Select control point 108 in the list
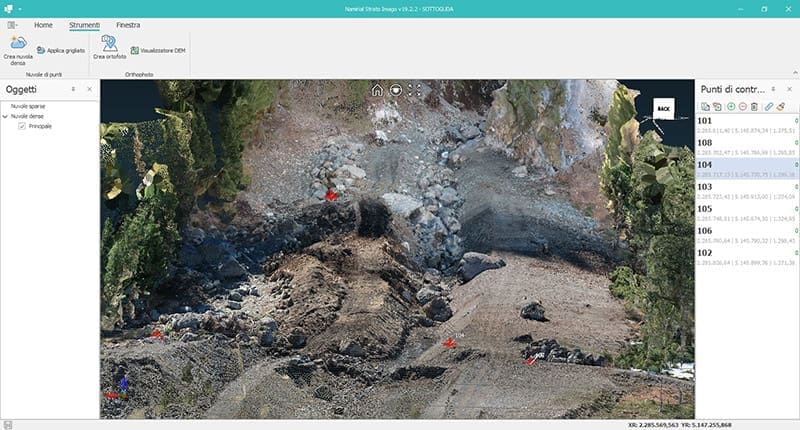Image resolution: width=800 pixels, height=430 pixels. [745, 147]
